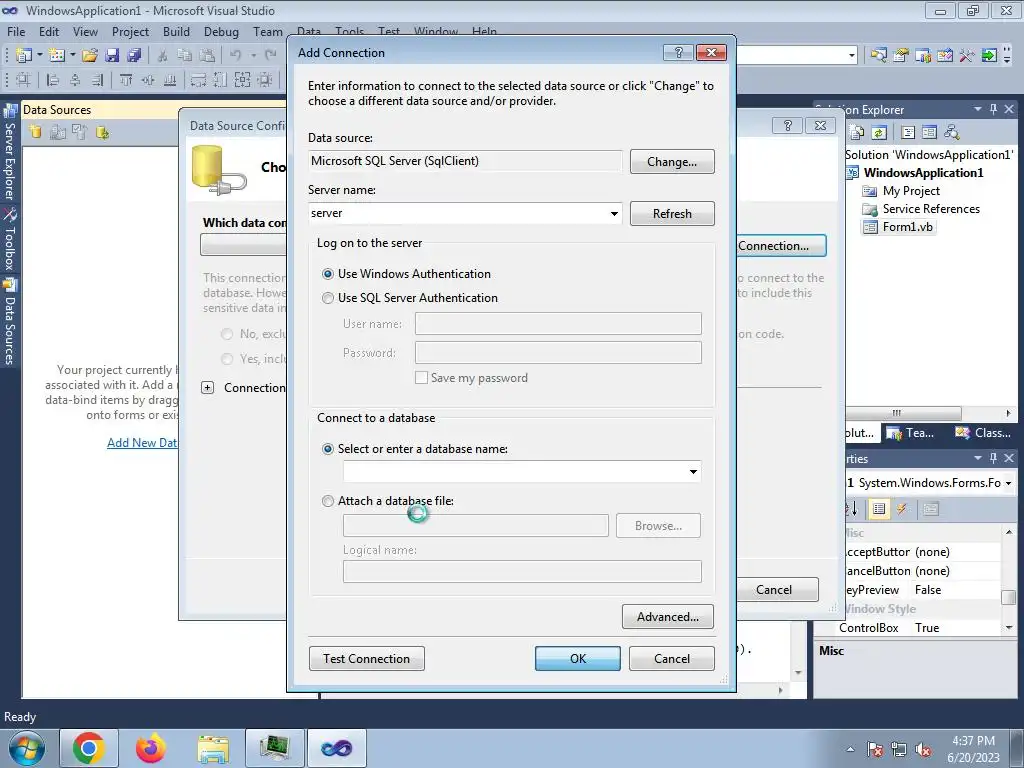The image size is (1024, 768).
Task: Click the Open File folder icon
Action: click(90, 56)
